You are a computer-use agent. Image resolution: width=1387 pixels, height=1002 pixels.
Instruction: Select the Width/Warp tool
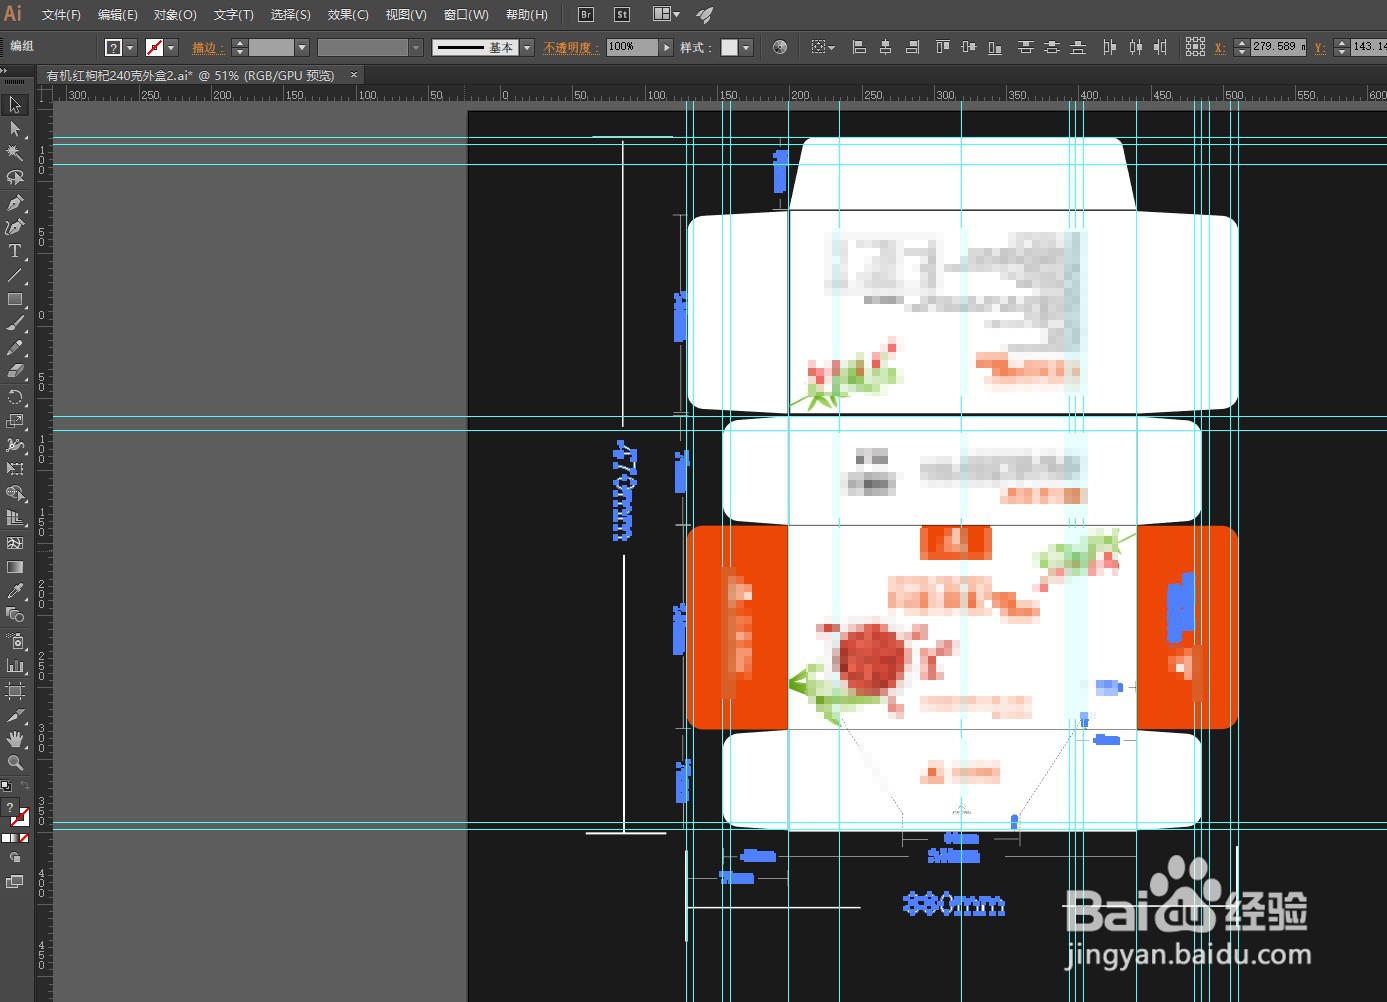pos(15,445)
